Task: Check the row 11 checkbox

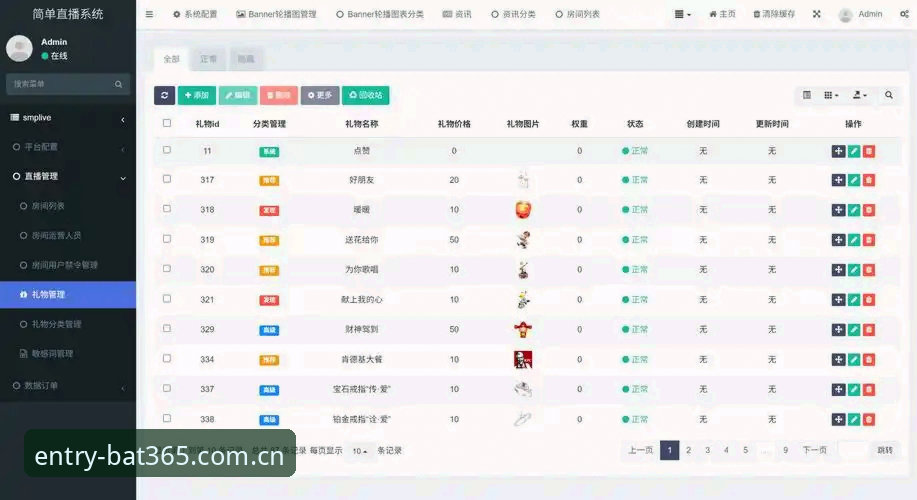Action: [167, 150]
